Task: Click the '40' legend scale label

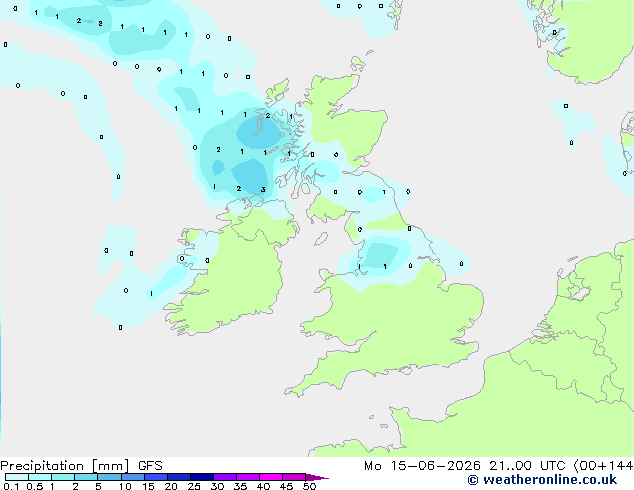Action: (x=263, y=486)
